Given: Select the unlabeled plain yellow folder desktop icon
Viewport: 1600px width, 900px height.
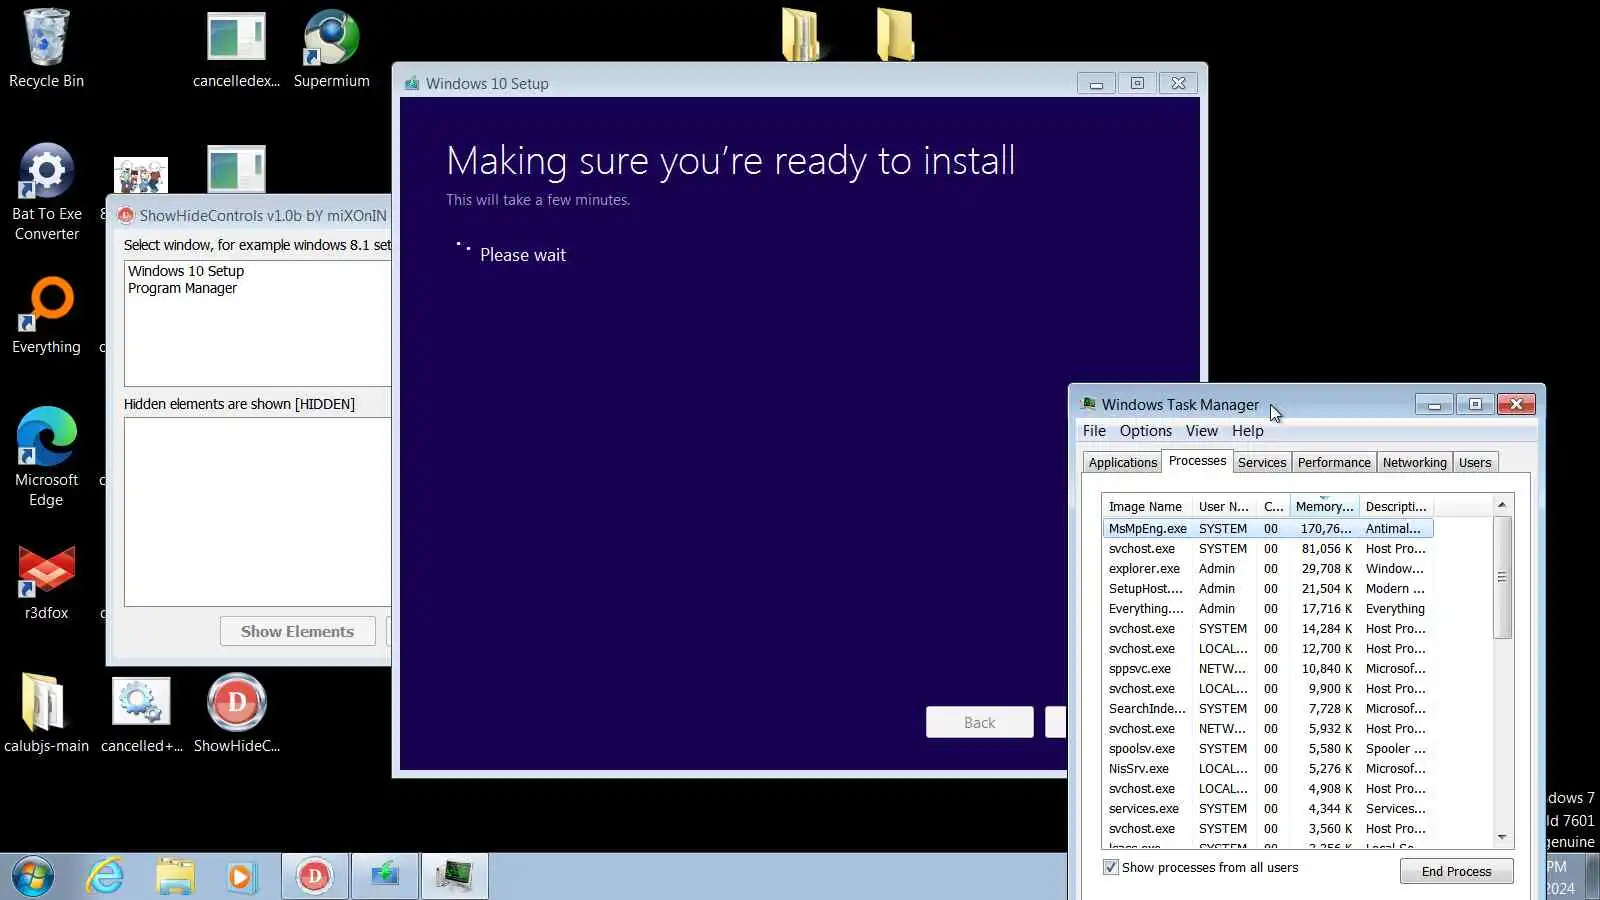Looking at the screenshot, I should [895, 35].
